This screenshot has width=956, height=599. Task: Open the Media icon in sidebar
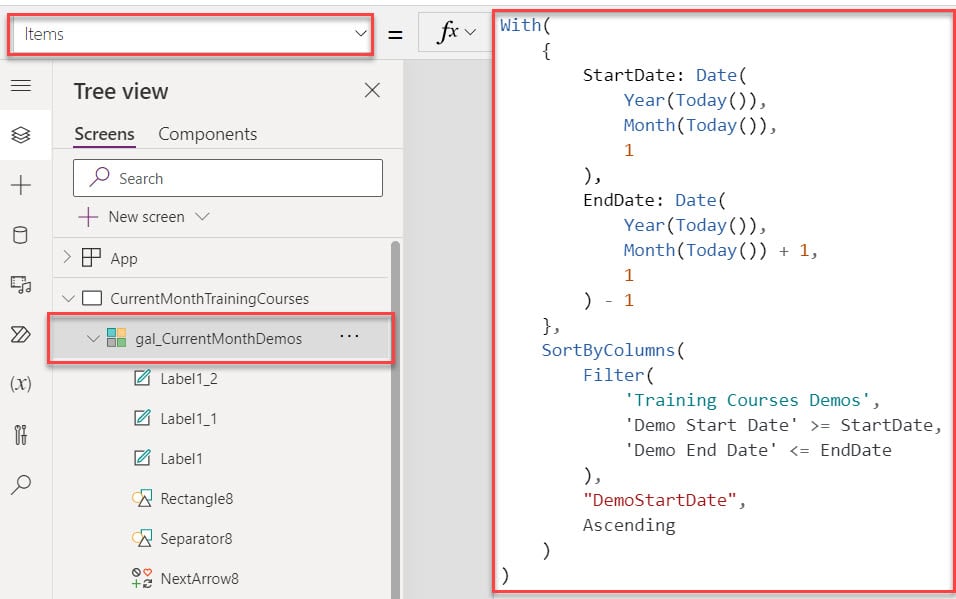(21, 285)
